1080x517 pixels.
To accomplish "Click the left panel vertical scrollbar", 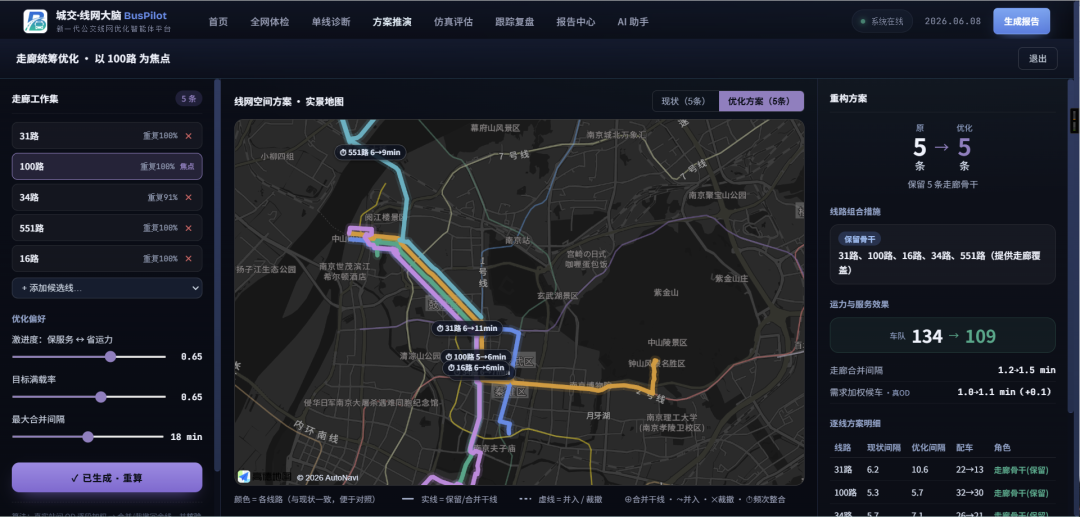I will click(218, 275).
